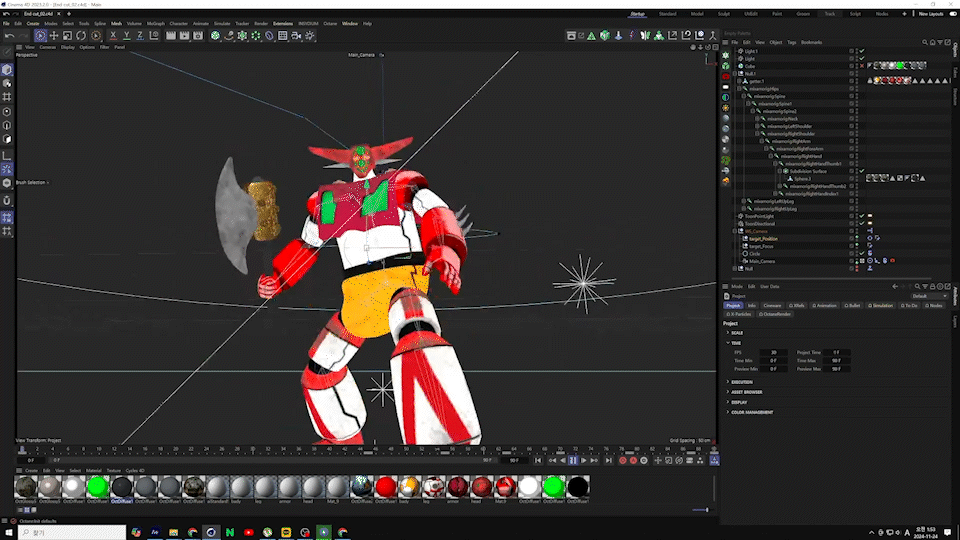Viewport: 960px width, 540px height.
Task: Toggle Z axis lock
Action: tap(140, 36)
